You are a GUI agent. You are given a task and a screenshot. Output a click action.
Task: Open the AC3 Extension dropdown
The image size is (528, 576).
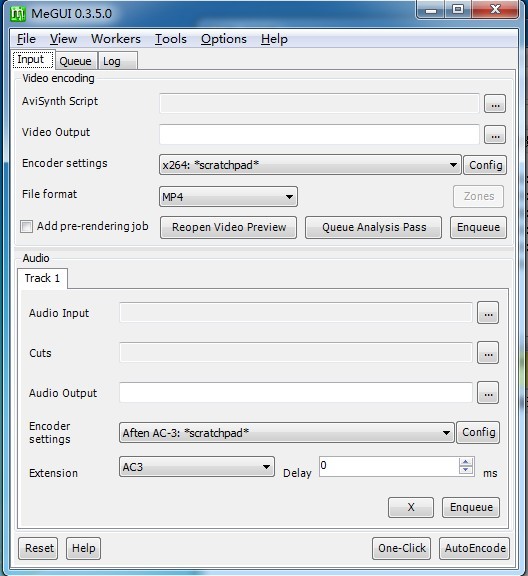tap(266, 467)
